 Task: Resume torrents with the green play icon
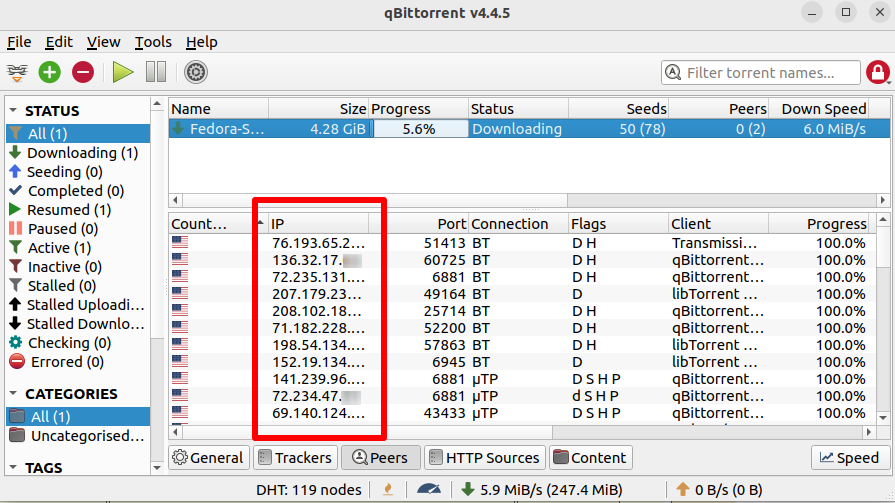(122, 73)
